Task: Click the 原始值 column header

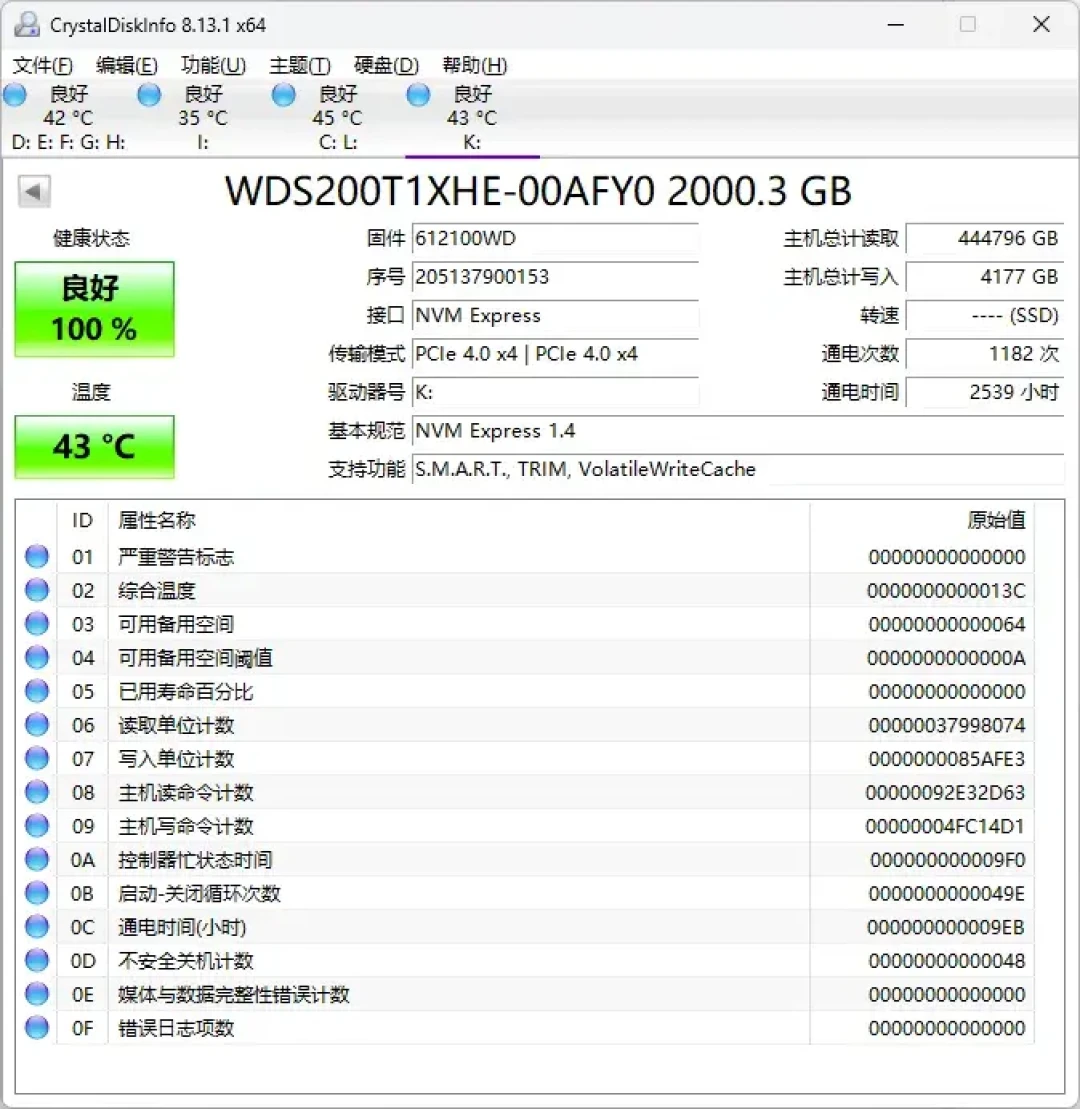Action: pyautogui.click(x=922, y=521)
